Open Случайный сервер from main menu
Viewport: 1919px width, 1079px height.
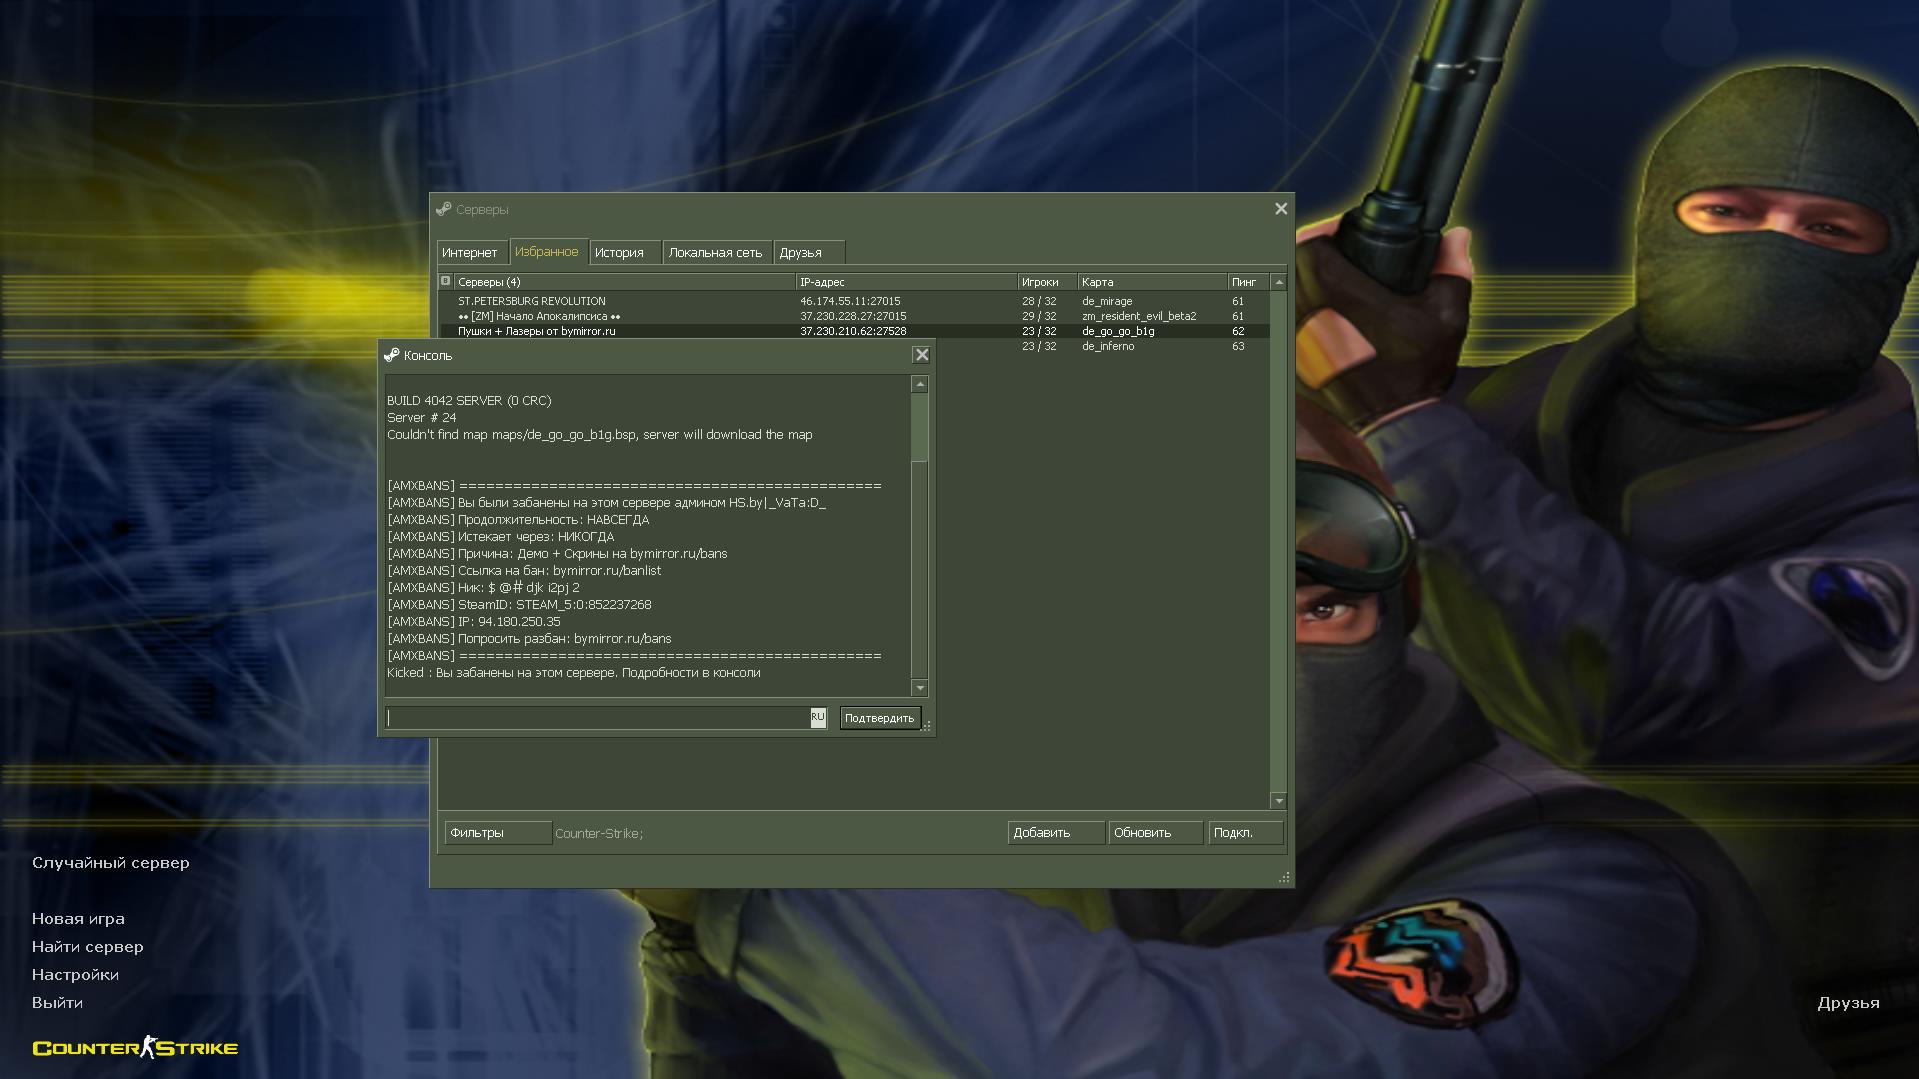[x=110, y=862]
